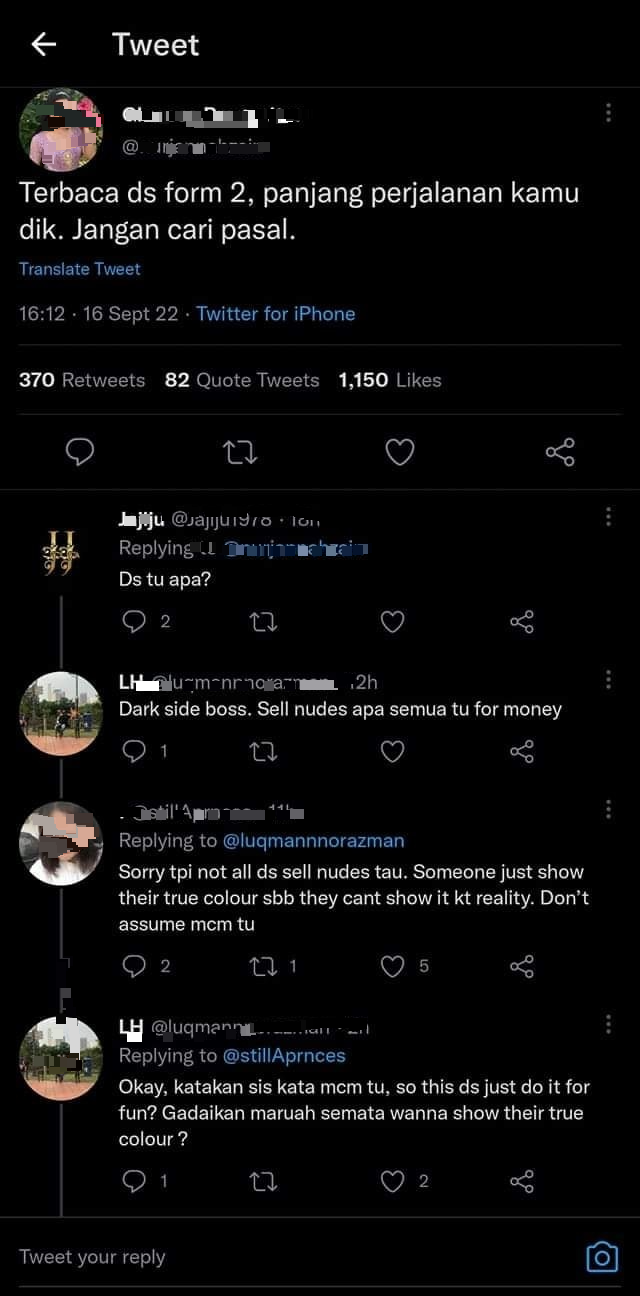Reply to the main tweet

point(80,452)
